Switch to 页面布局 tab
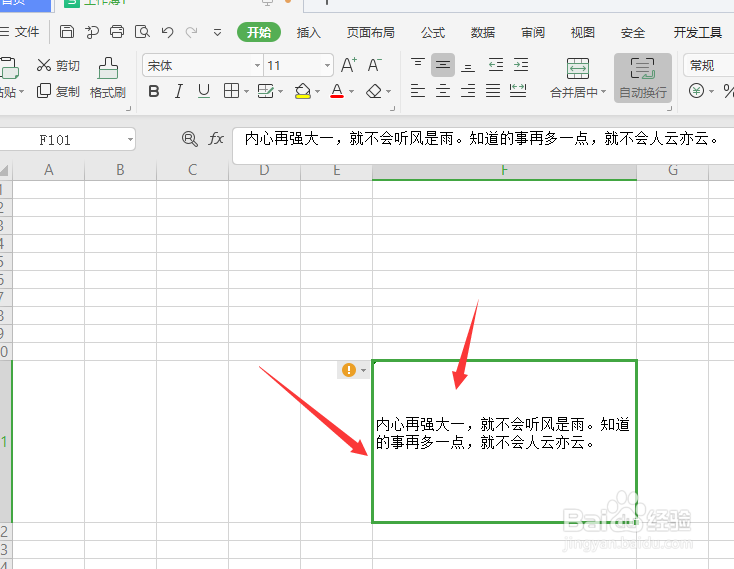Image resolution: width=734 pixels, height=569 pixels. pyautogui.click(x=371, y=32)
